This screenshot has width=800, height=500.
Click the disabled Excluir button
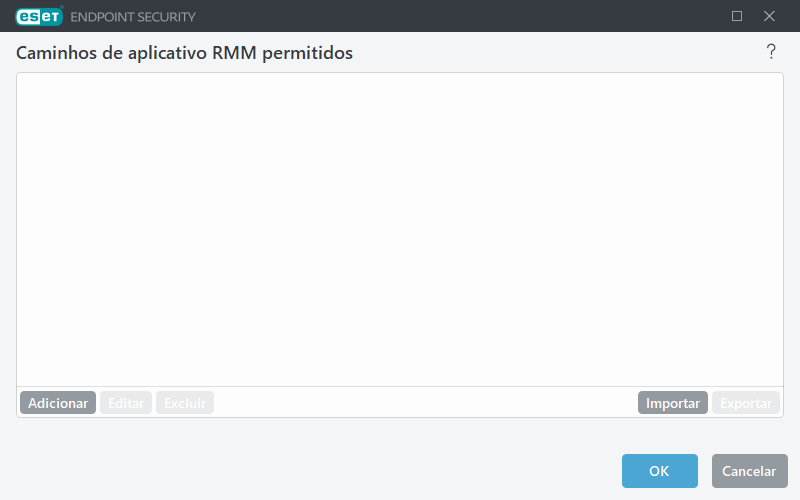tap(185, 403)
